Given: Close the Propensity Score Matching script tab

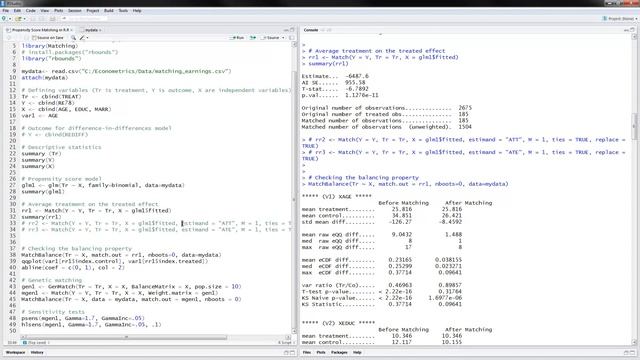Looking at the screenshot, I should point(71,30).
